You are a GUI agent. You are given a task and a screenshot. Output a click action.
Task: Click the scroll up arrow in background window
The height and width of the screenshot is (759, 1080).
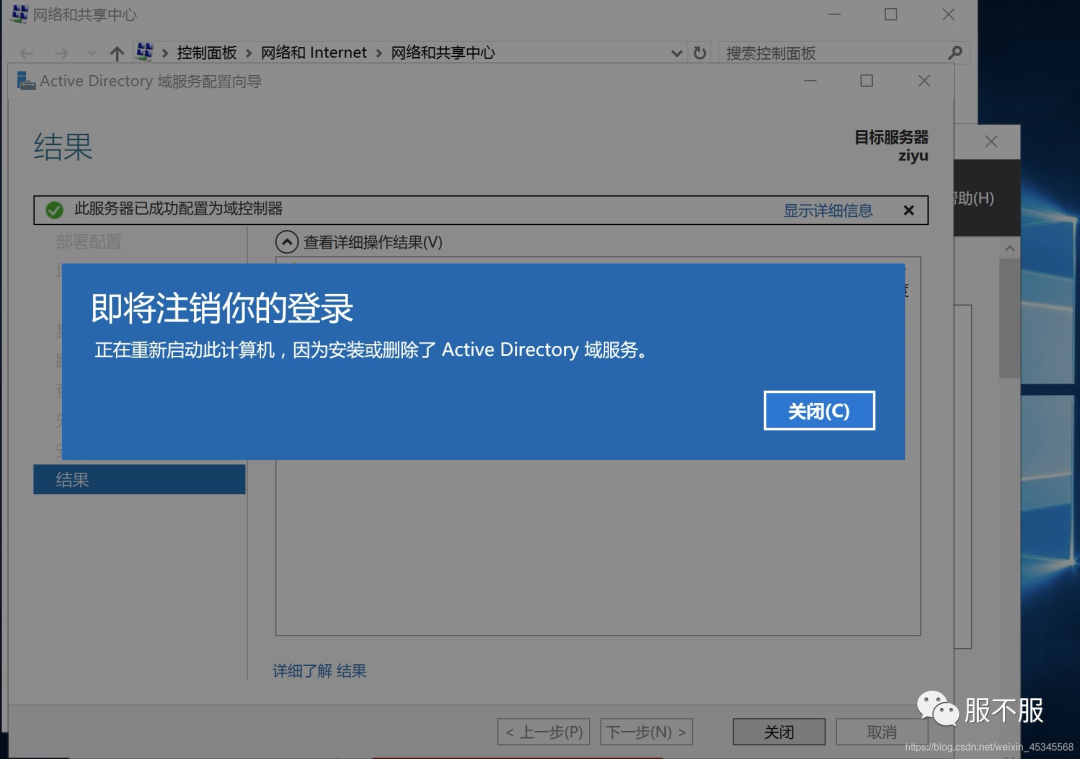tap(1010, 248)
